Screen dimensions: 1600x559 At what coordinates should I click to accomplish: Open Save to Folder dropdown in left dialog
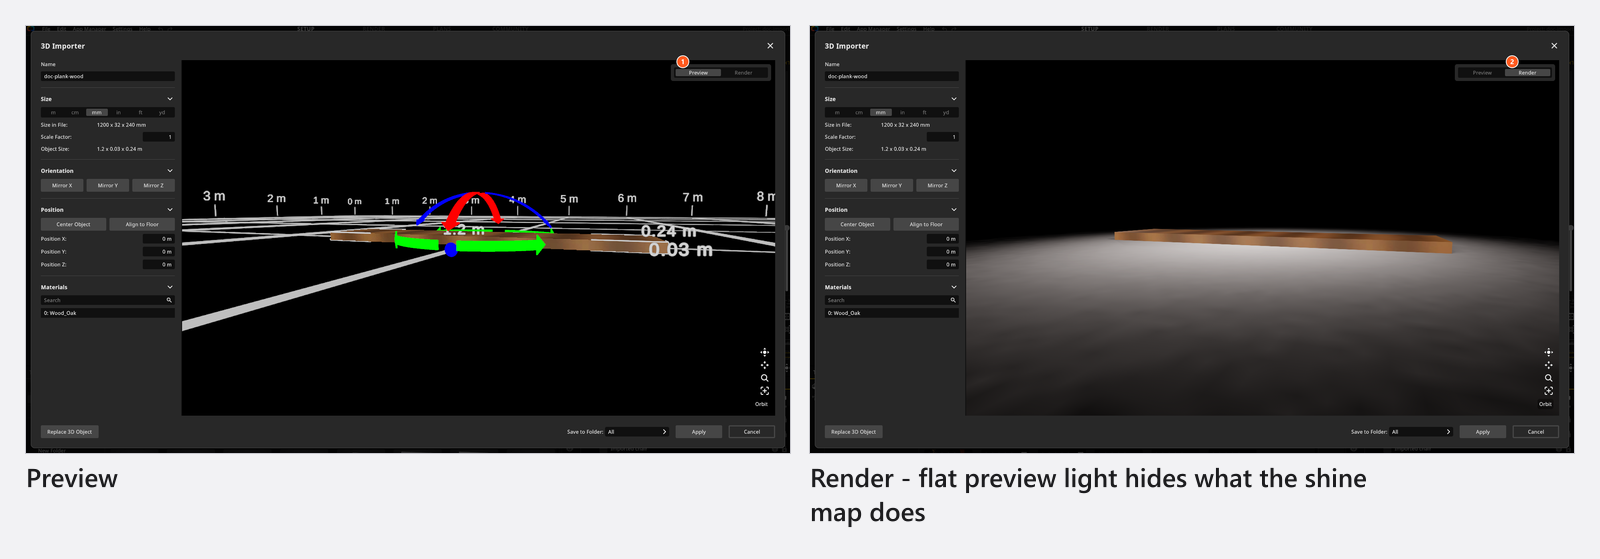point(636,432)
